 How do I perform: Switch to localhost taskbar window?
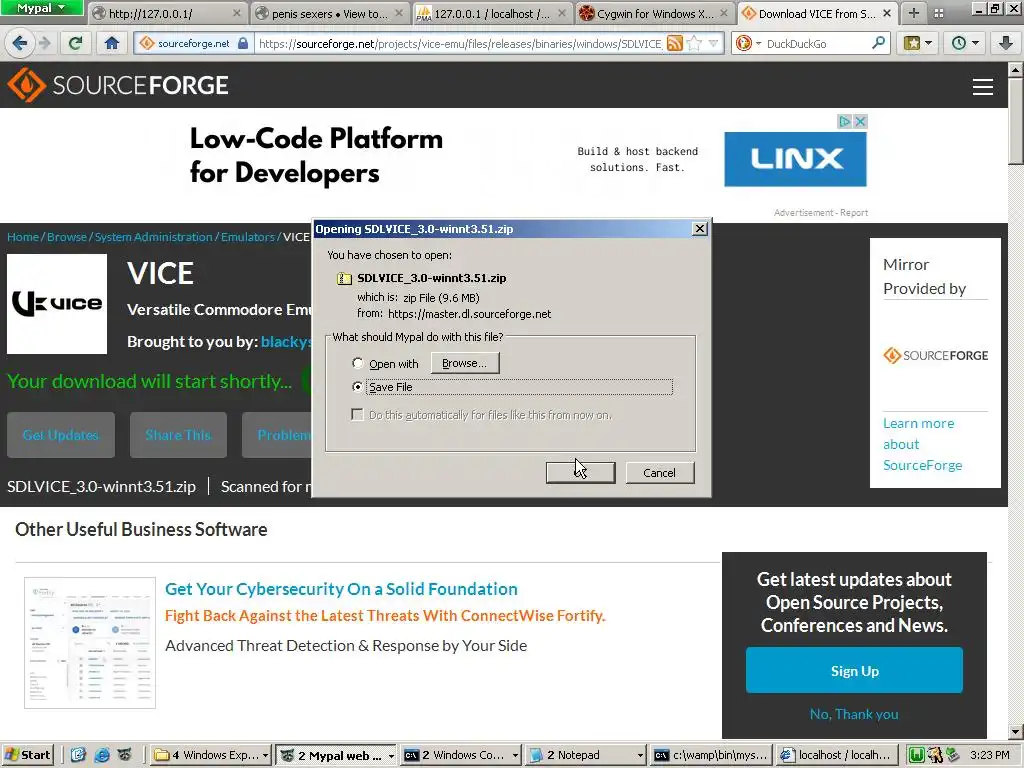point(837,756)
